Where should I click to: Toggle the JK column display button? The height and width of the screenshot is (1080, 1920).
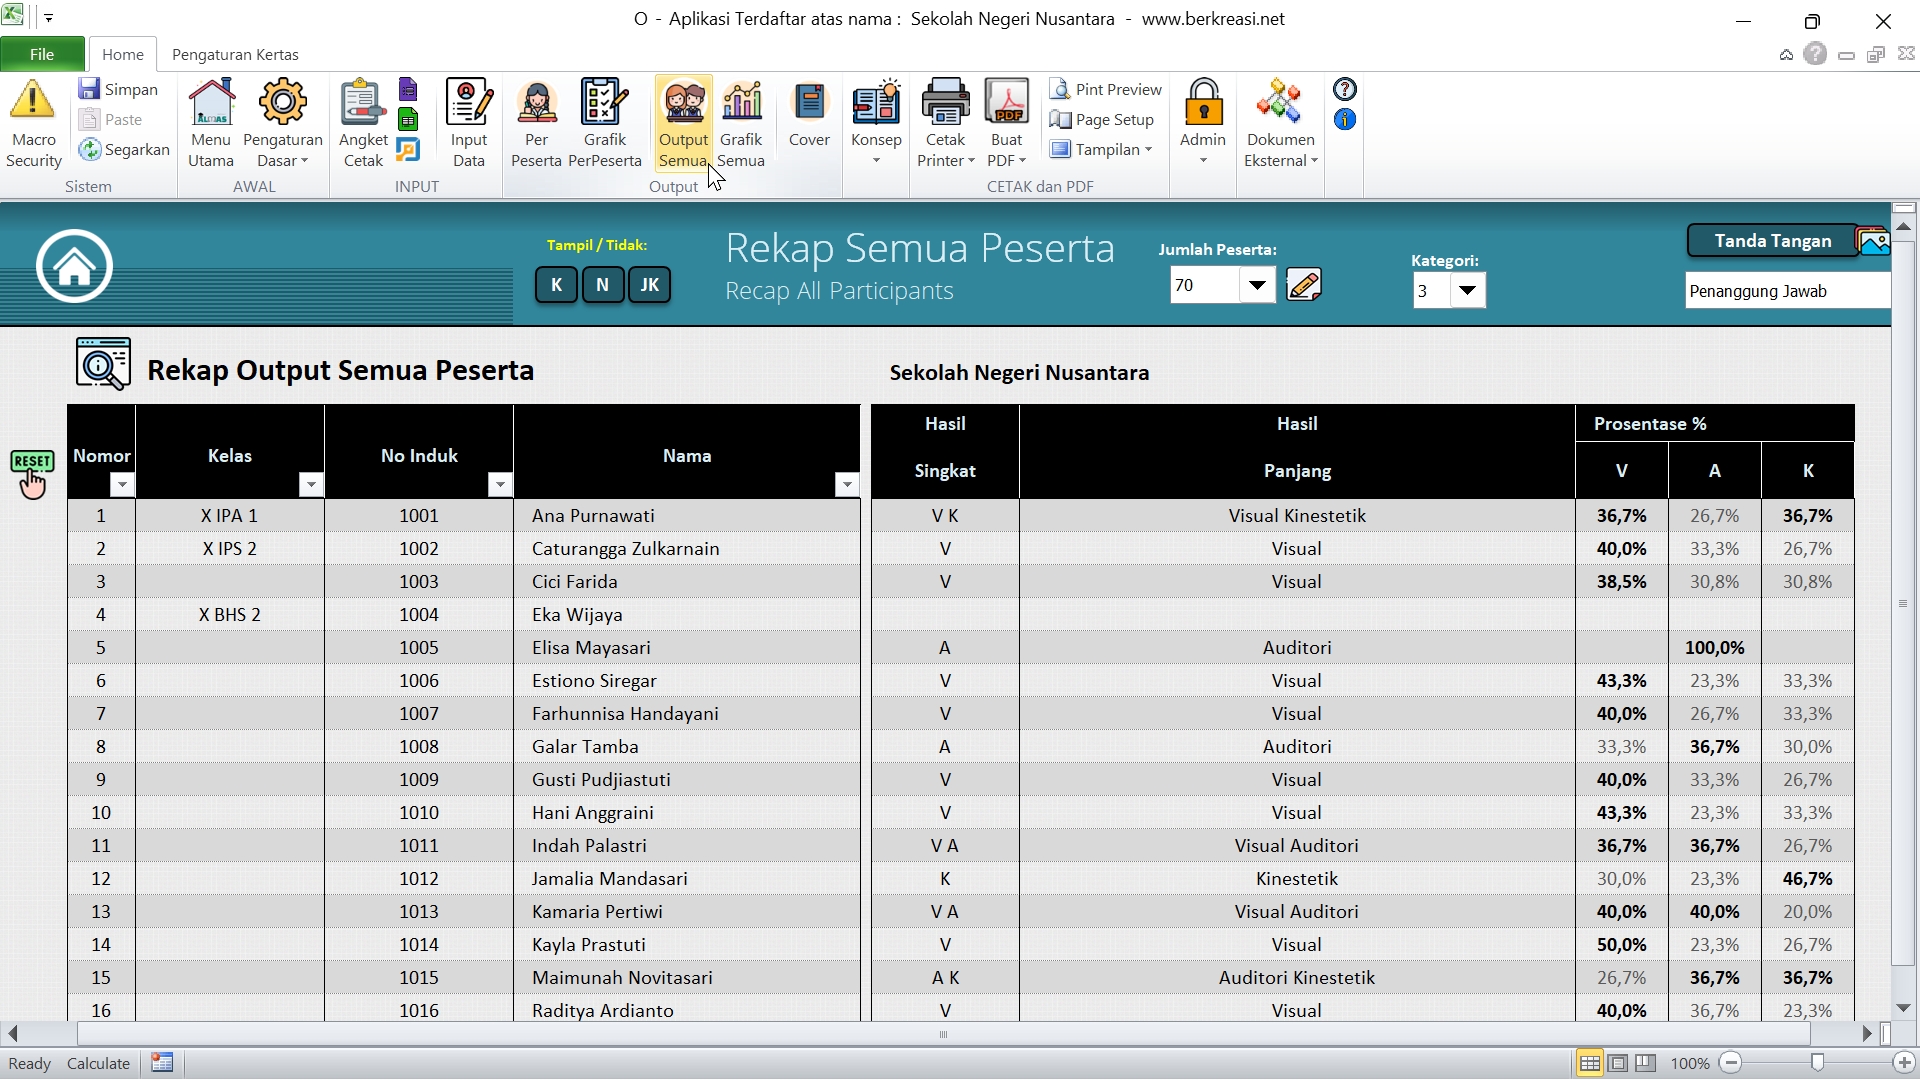[x=649, y=285]
